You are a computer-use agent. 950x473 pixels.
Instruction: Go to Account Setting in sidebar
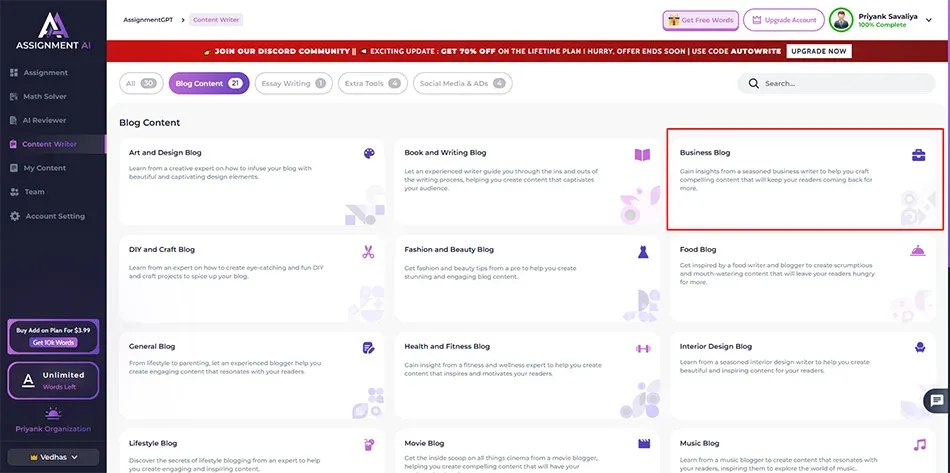[55, 216]
